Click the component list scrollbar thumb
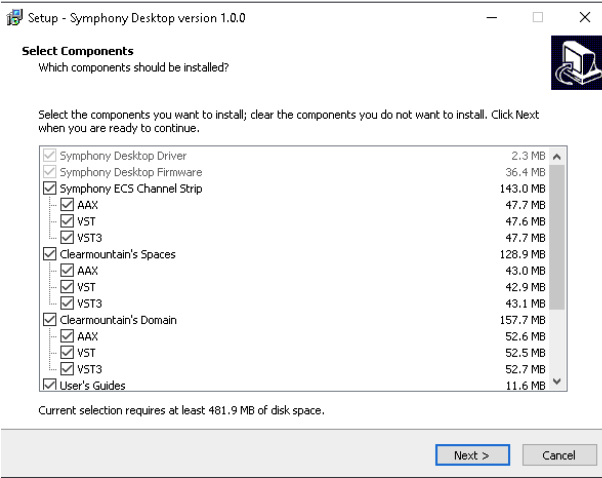 coord(557,237)
